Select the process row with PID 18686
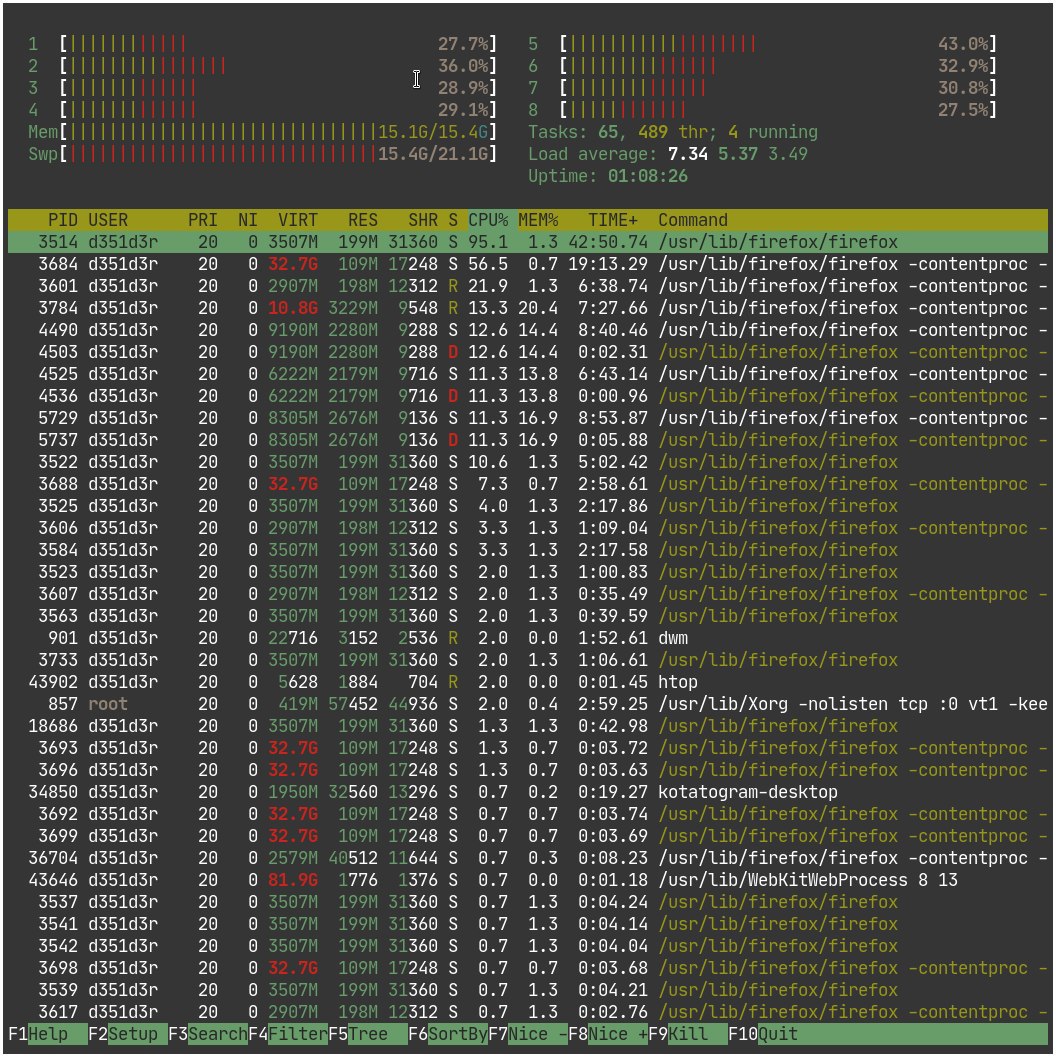 click(x=528, y=726)
